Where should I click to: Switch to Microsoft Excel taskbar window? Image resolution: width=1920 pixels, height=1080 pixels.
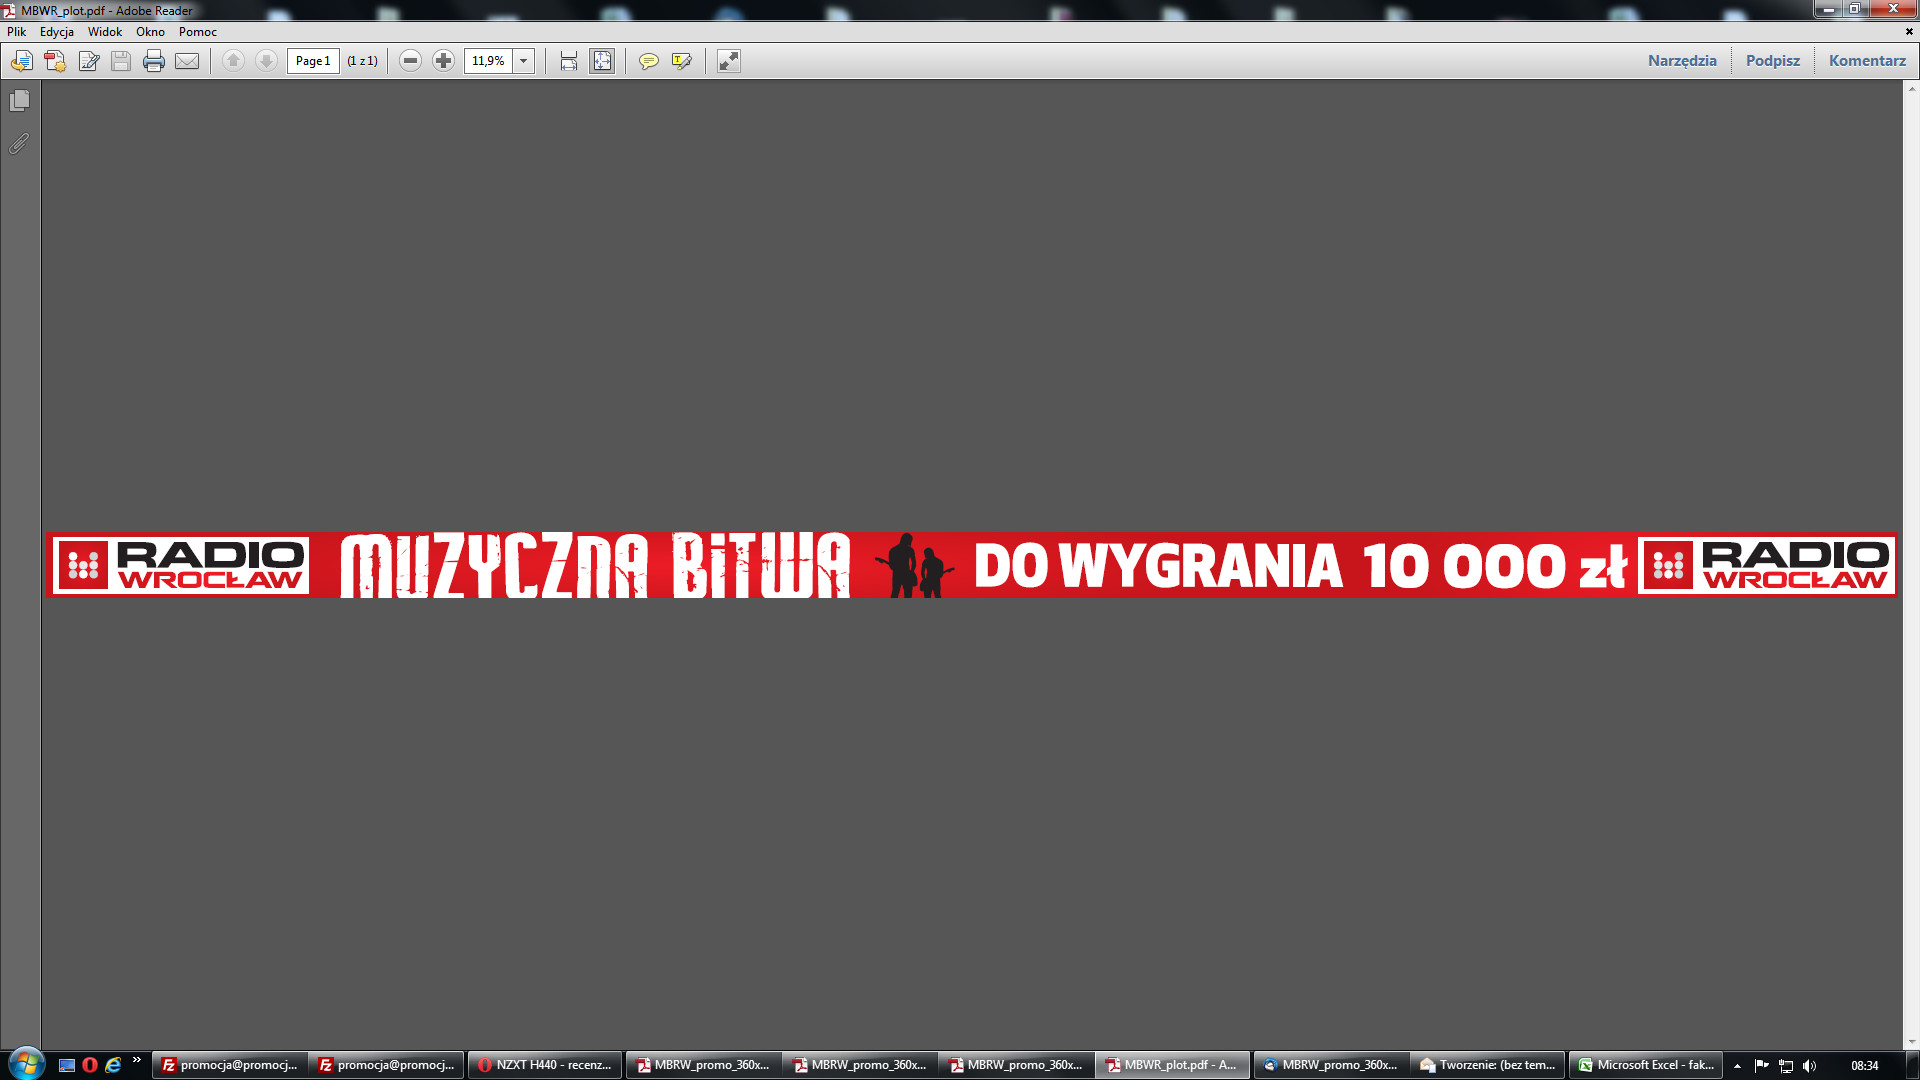(x=1645, y=1065)
